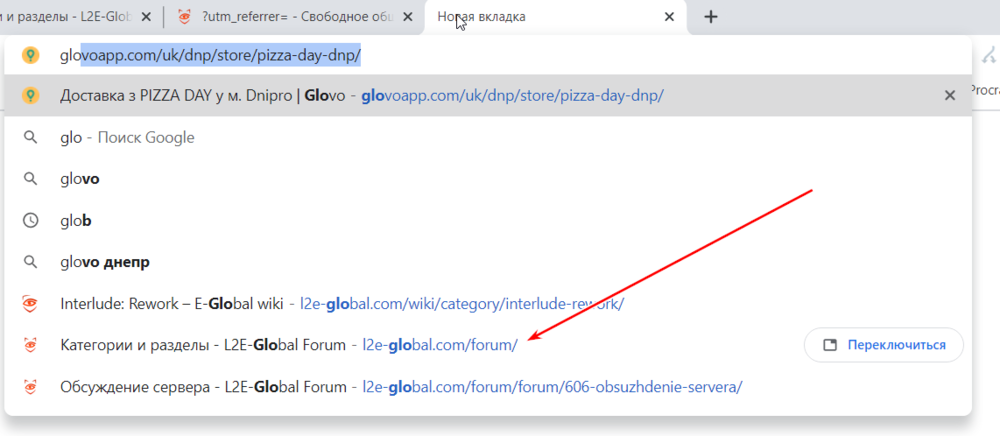Close the "Новая вкладка" tab
1000x436 pixels.
tap(670, 17)
